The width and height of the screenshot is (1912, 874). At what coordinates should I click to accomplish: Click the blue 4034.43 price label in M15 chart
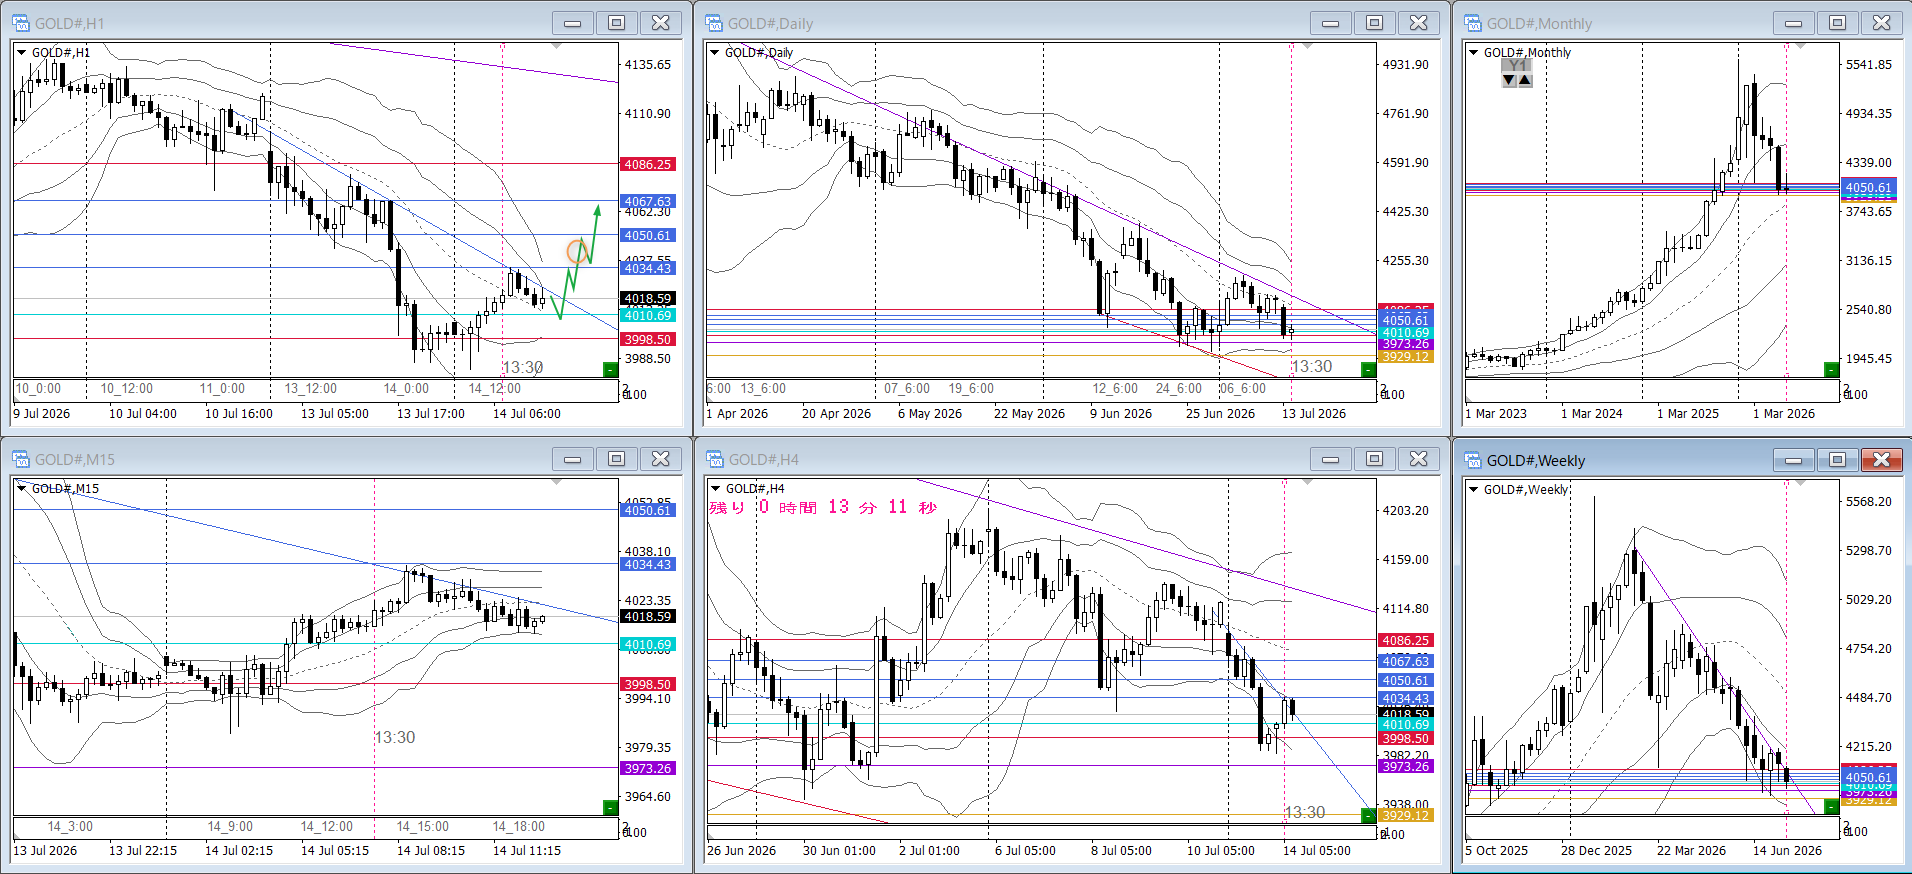pyautogui.click(x=648, y=564)
